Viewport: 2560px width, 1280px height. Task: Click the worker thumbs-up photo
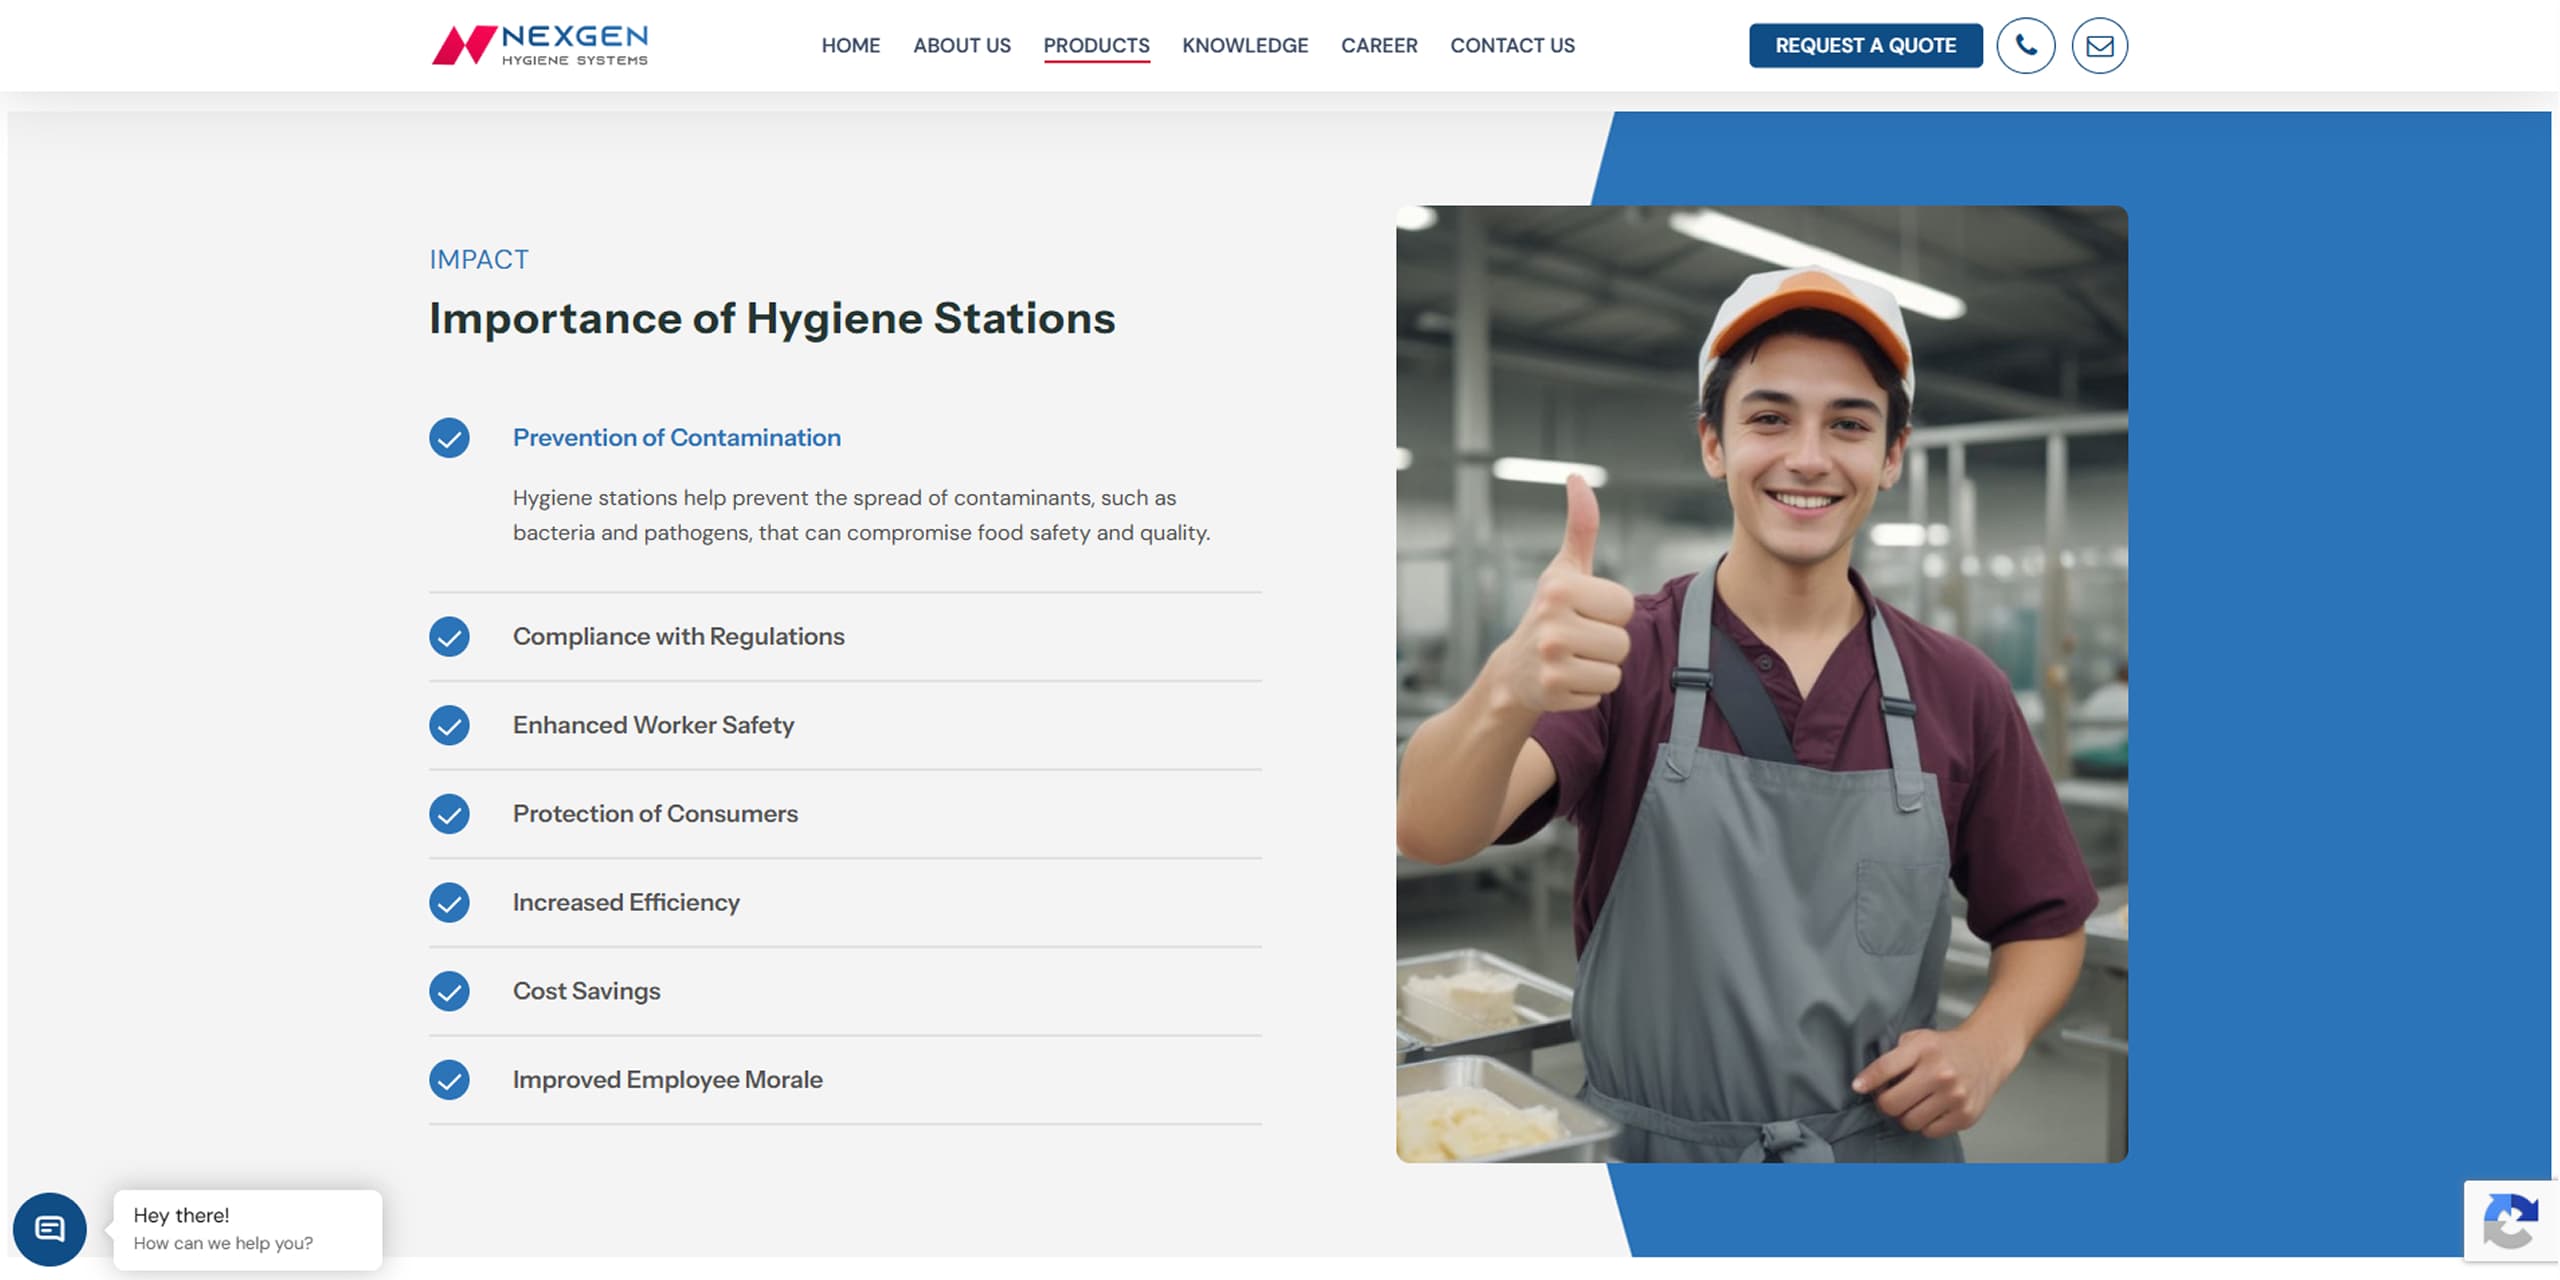click(1761, 684)
